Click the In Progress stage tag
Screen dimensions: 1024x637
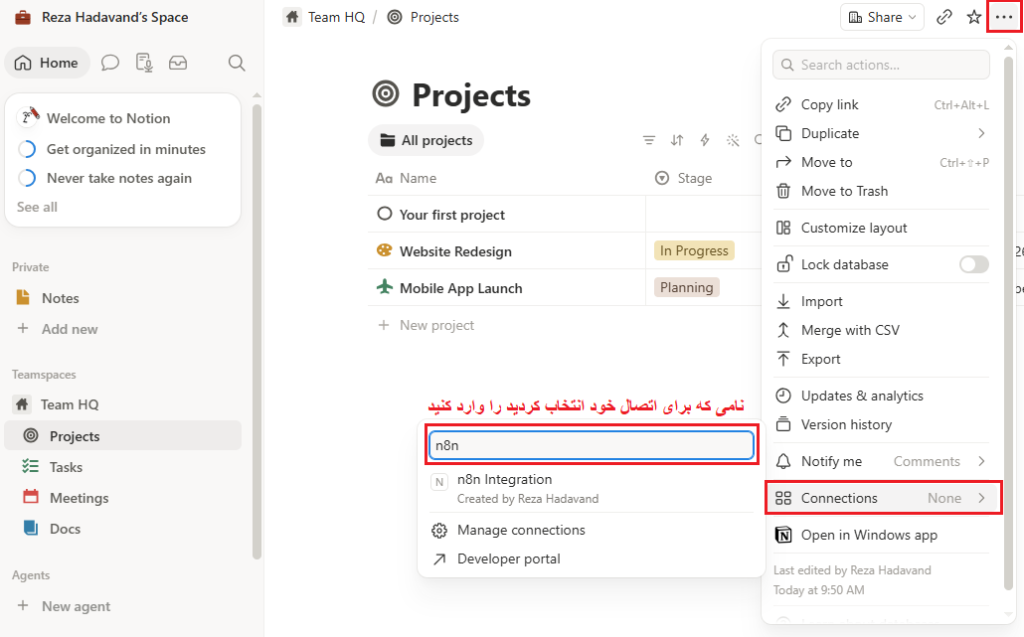(x=694, y=251)
